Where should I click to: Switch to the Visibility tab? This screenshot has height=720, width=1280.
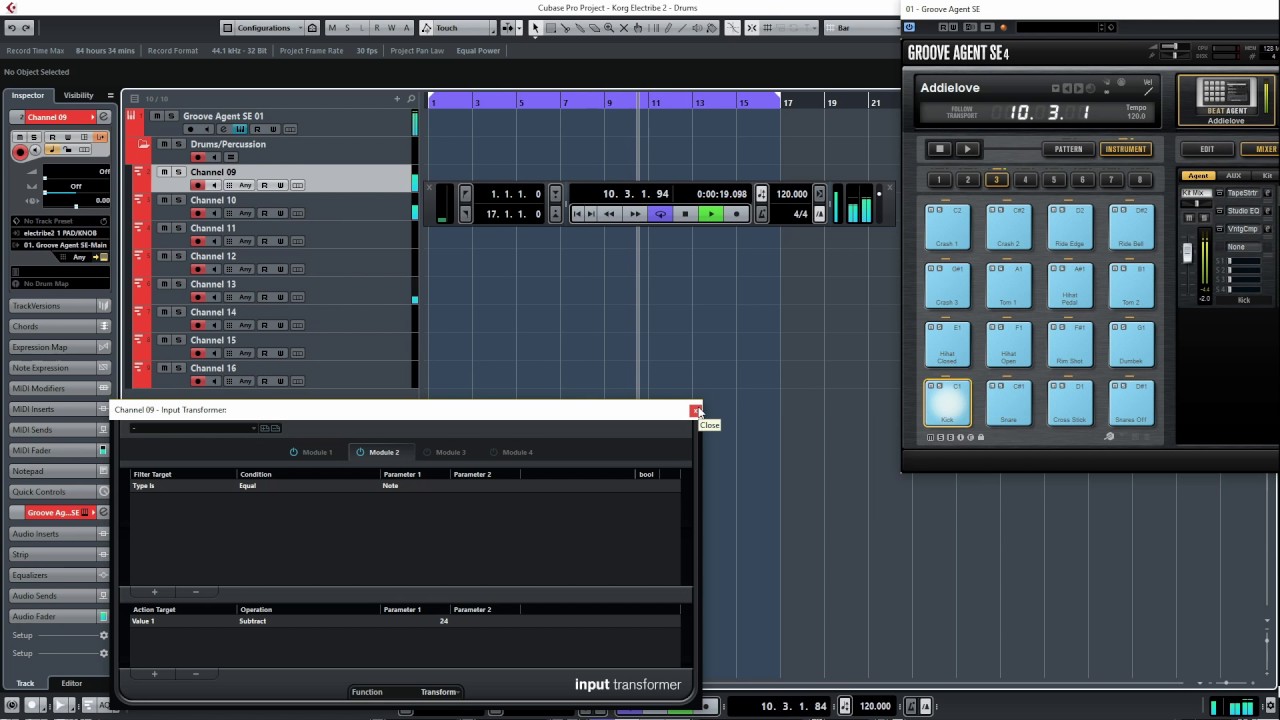(x=78, y=95)
